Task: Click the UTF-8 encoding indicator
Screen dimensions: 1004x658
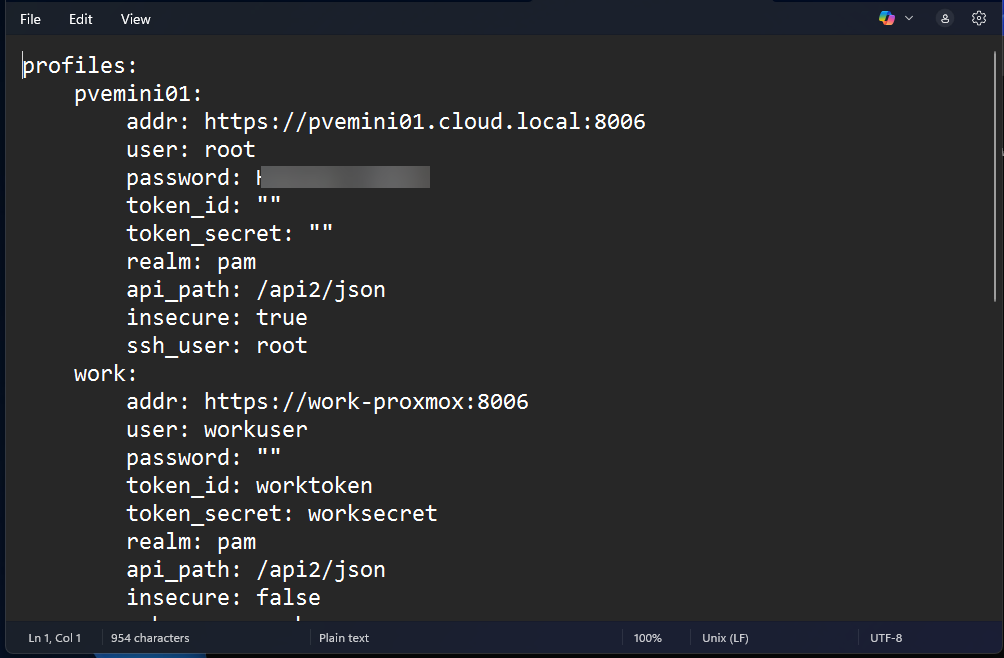Action: point(886,637)
